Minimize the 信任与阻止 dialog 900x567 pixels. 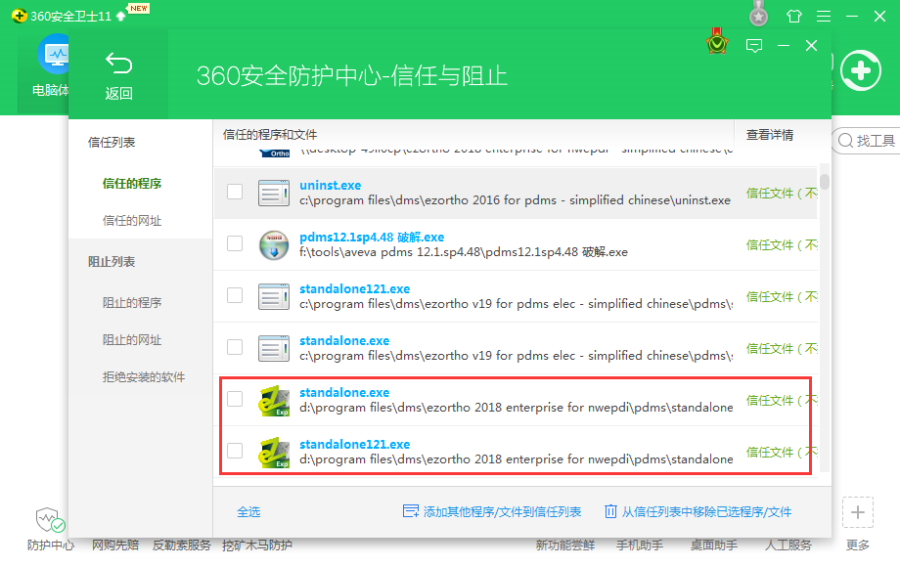783,45
